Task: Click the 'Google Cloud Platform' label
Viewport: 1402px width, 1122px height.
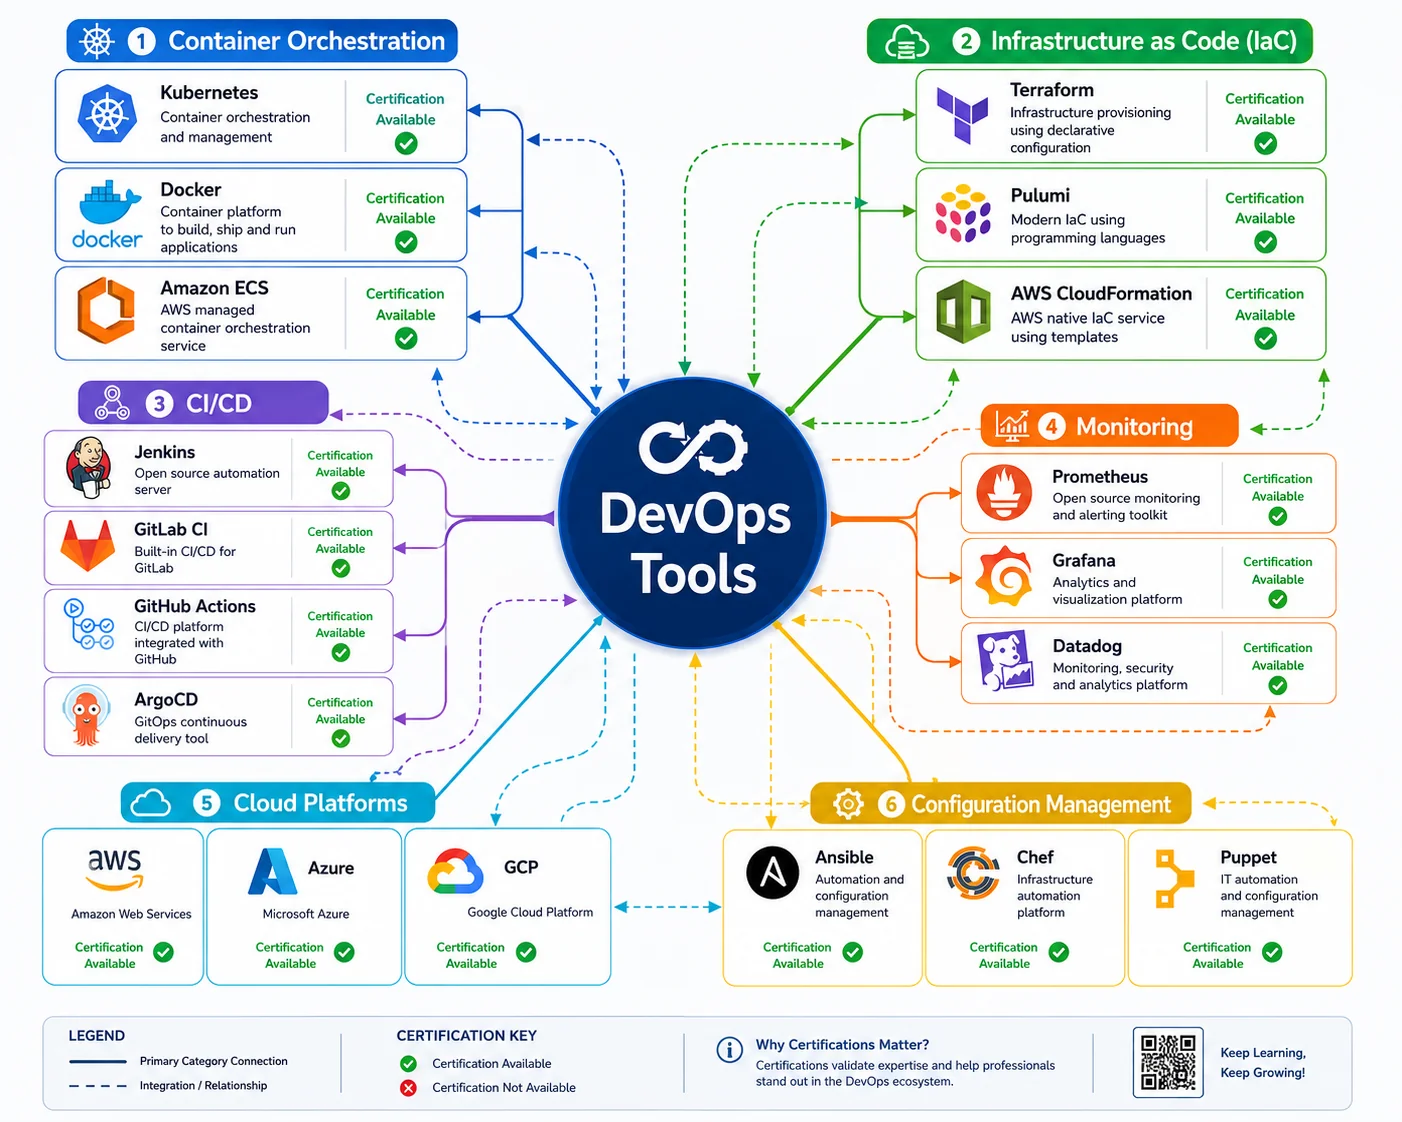Action: click(x=530, y=912)
